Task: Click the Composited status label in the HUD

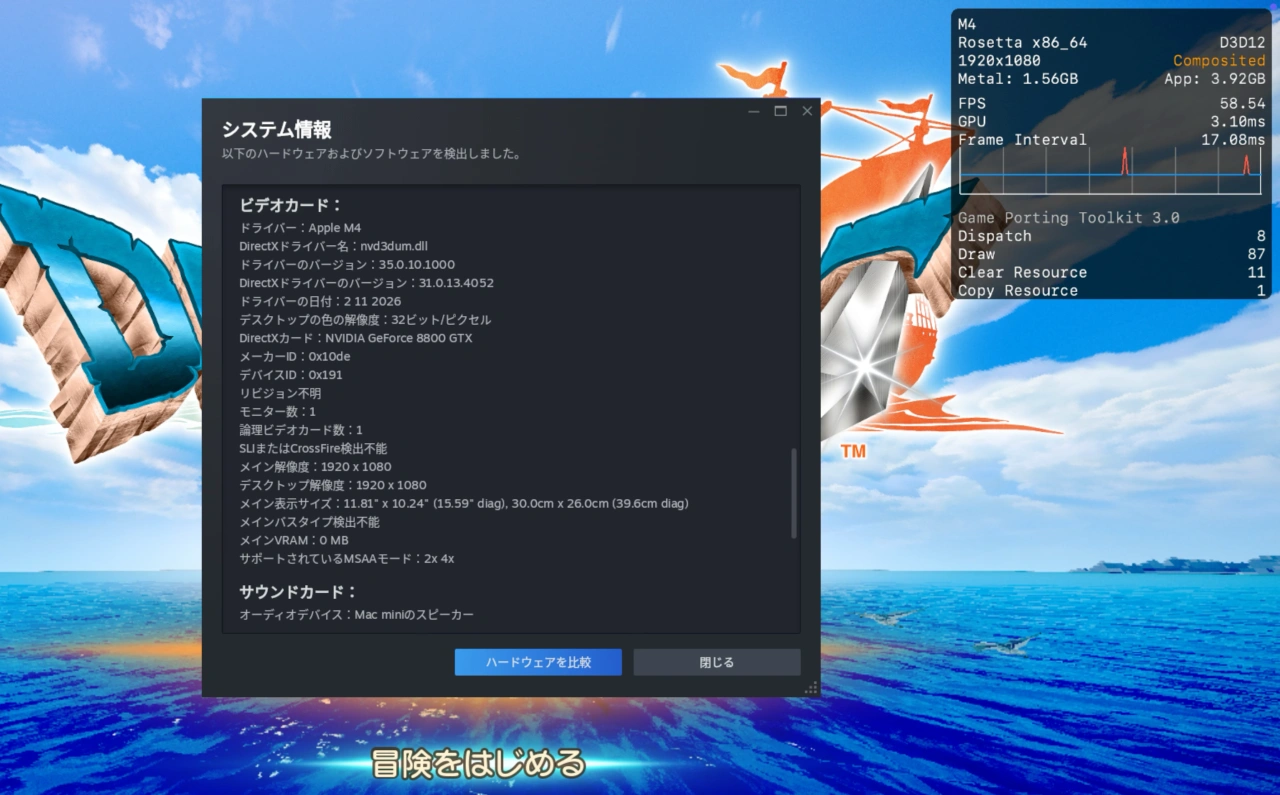Action: pos(1219,60)
